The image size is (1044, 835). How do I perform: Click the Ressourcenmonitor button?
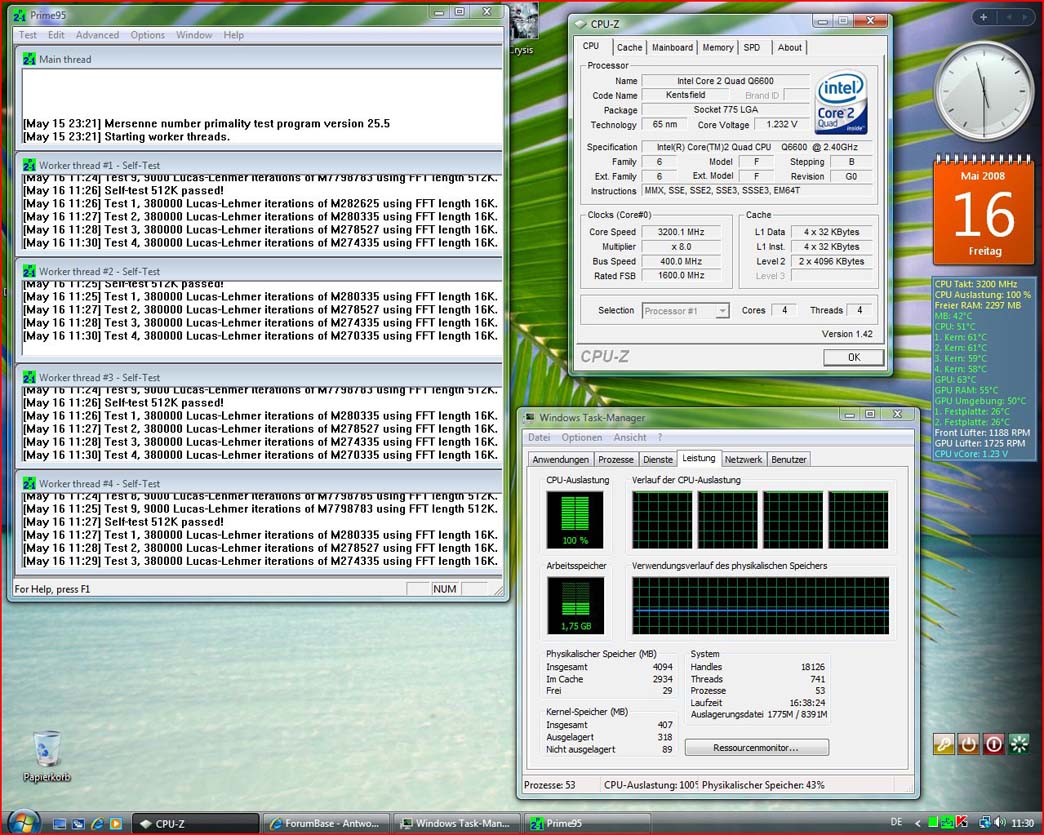(756, 747)
